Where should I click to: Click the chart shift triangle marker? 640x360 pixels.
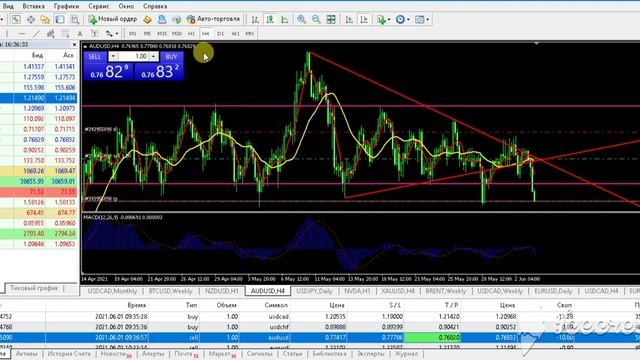tap(536, 43)
